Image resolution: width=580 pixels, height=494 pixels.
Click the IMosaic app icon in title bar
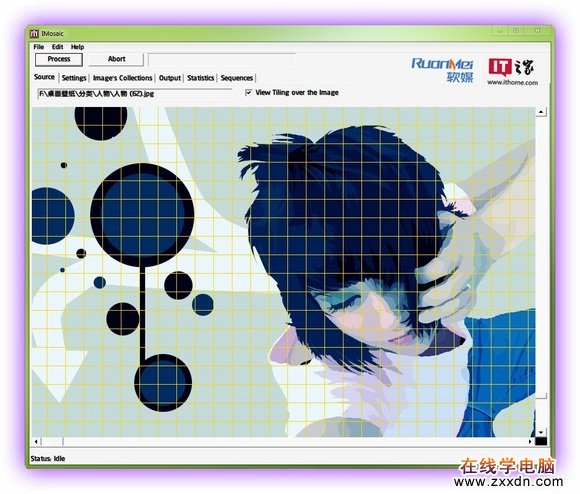[34, 34]
